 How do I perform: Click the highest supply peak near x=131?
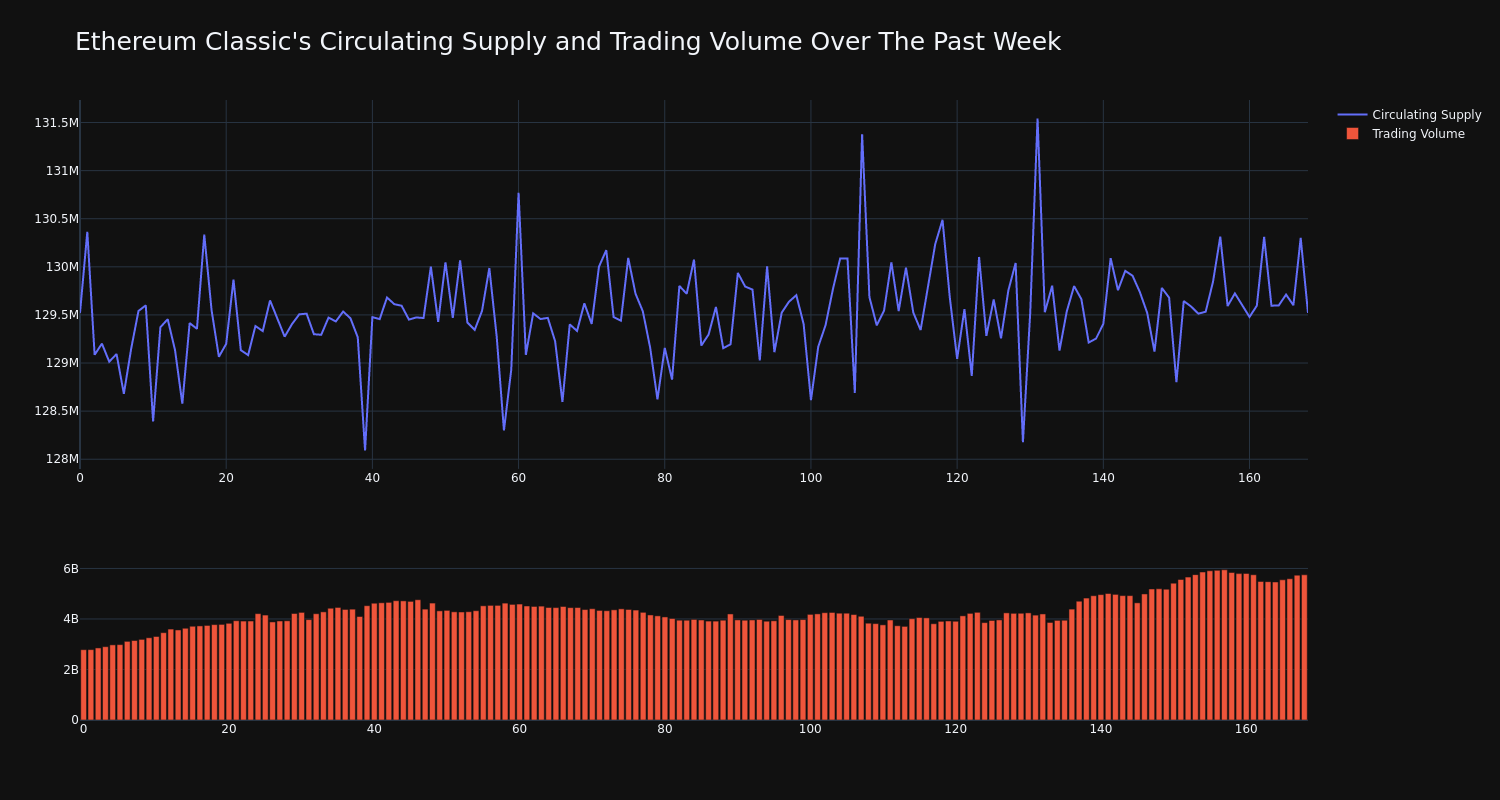coord(1037,120)
